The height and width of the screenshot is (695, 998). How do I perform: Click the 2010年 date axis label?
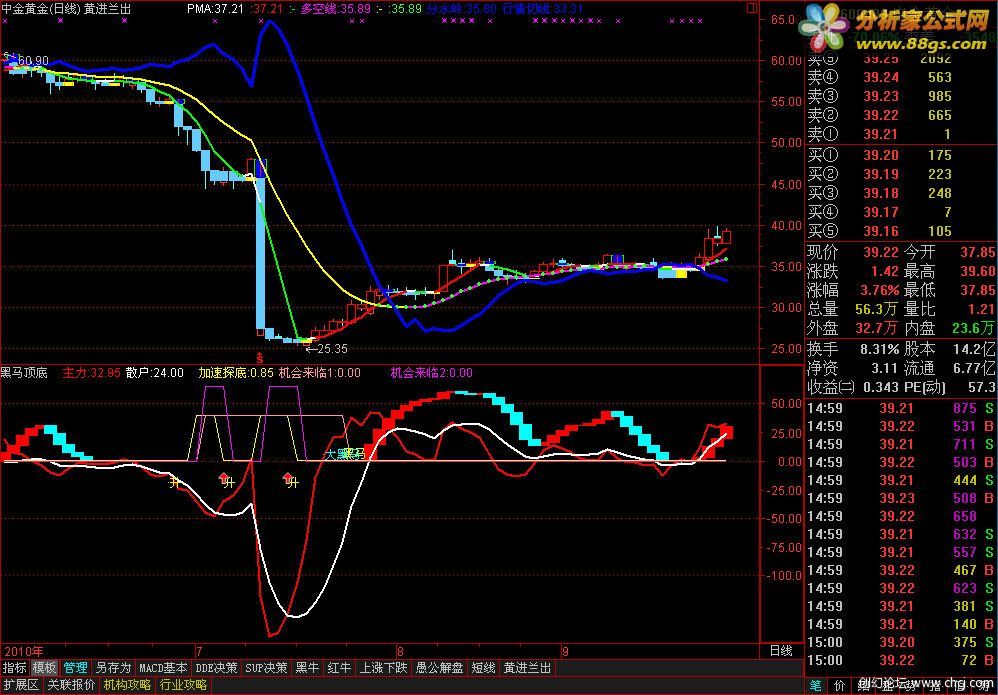coord(24,652)
